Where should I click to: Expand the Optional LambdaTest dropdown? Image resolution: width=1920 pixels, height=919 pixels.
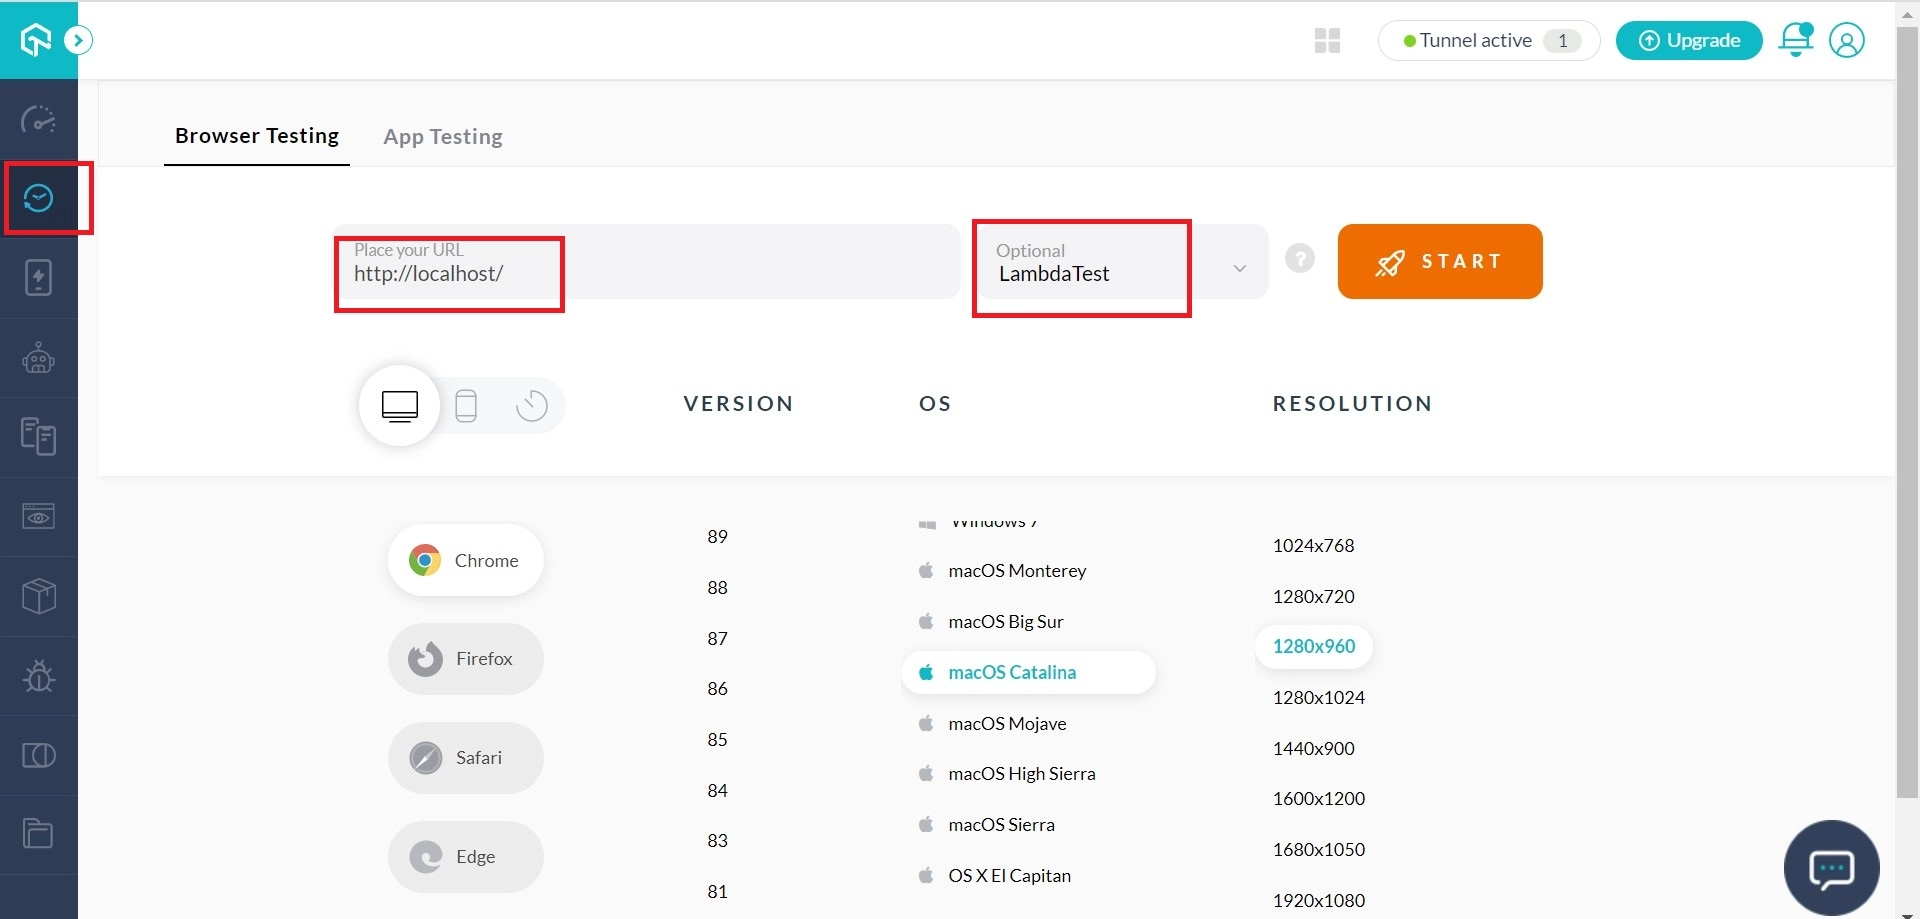pyautogui.click(x=1240, y=267)
